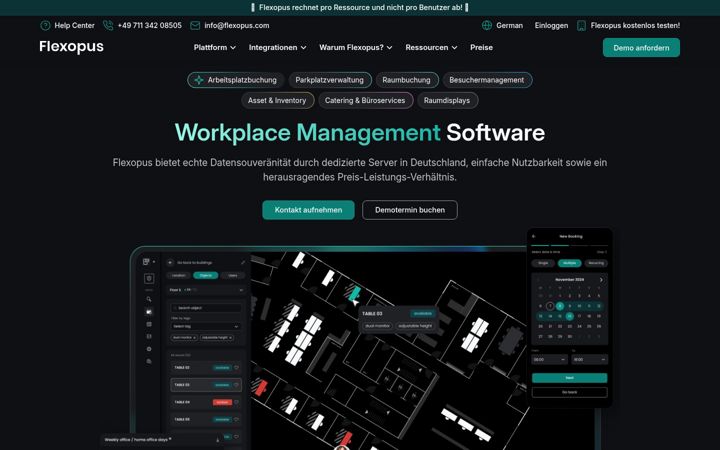Click the heart icon on TABLE 04 row

tap(236, 402)
